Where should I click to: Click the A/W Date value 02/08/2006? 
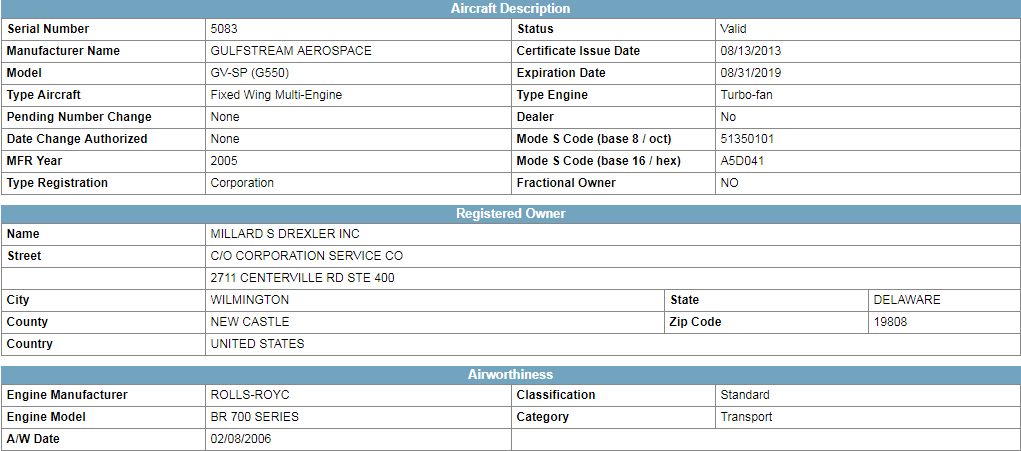tap(241, 439)
